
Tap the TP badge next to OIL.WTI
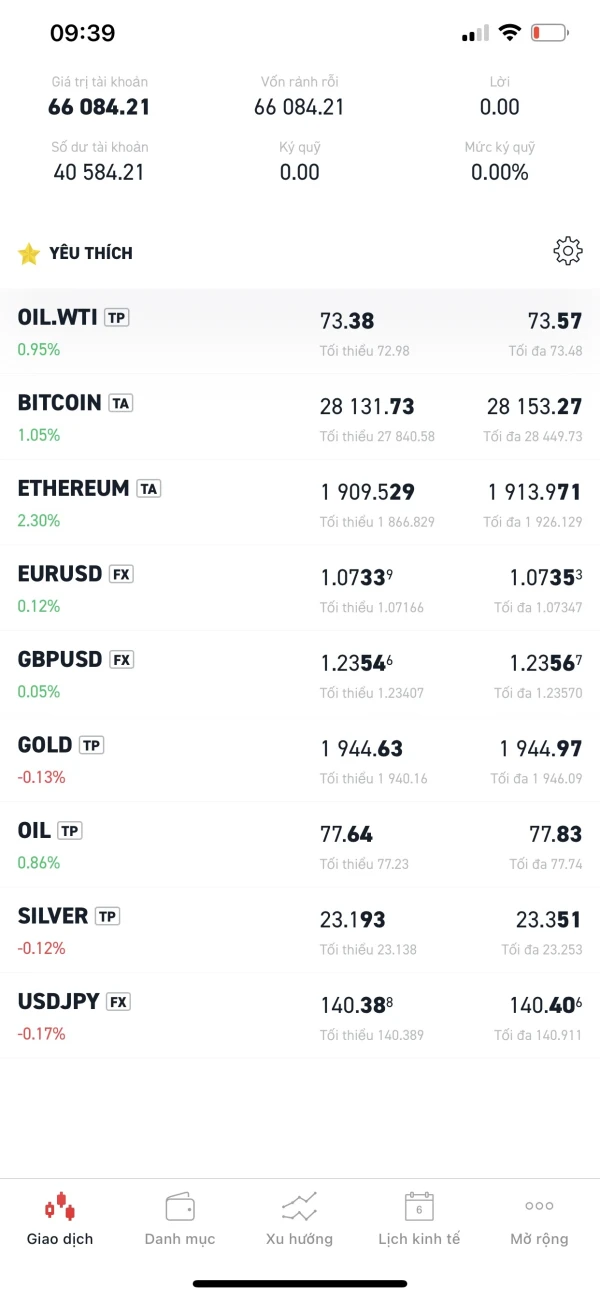117,318
